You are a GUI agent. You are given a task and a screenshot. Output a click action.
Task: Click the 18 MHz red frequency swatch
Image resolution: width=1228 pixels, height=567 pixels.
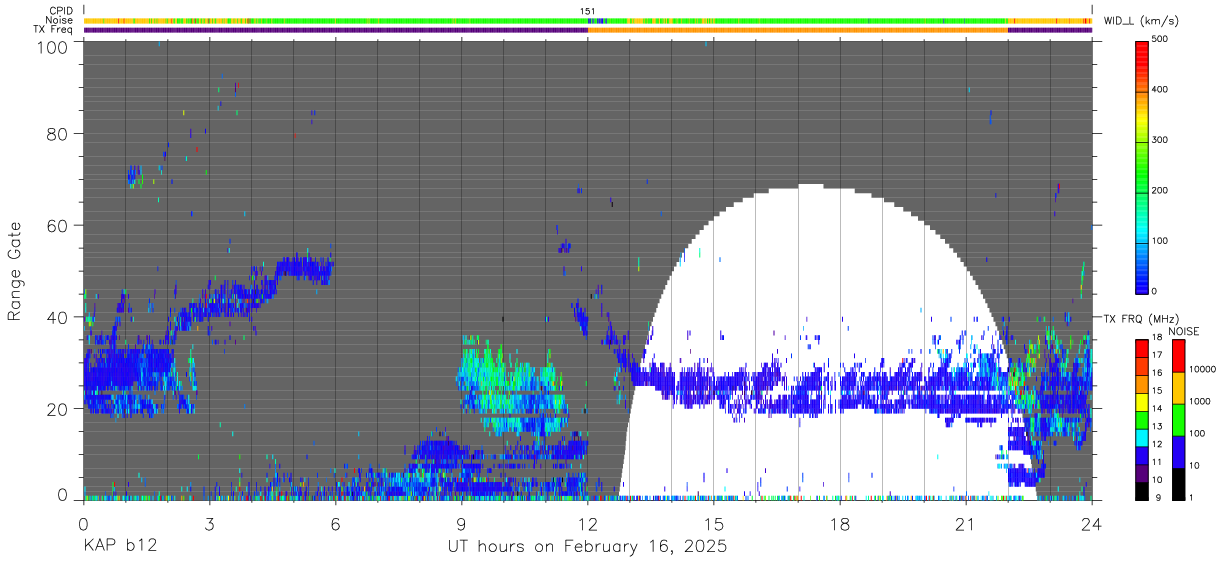click(1142, 348)
